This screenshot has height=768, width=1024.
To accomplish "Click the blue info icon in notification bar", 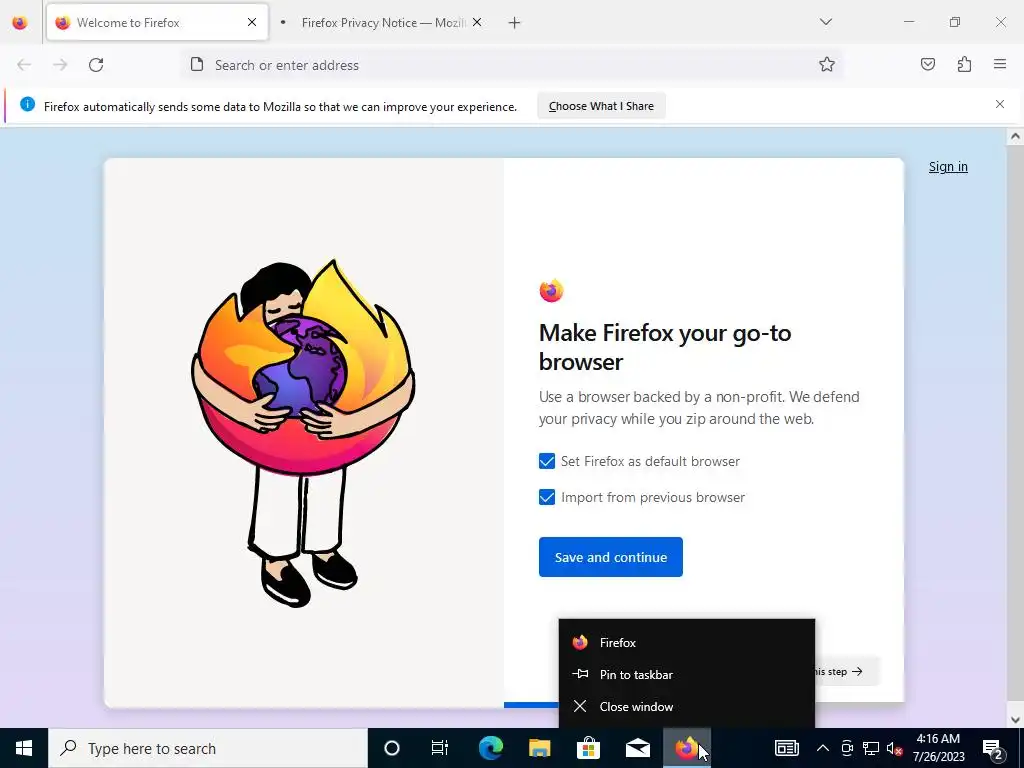I will click(27, 104).
